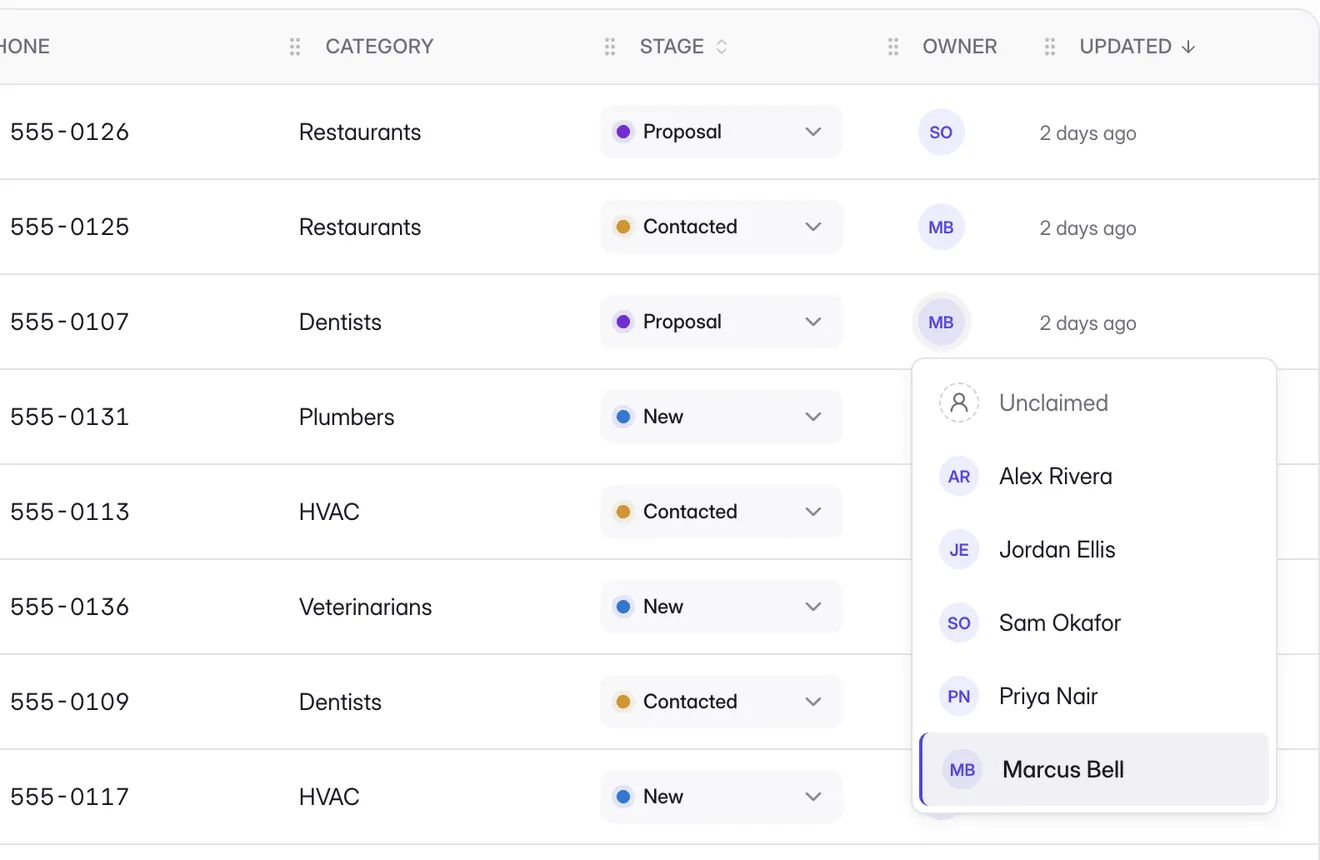Image resolution: width=1320 pixels, height=860 pixels.
Task: Assign the lead to Priya Nair
Action: [x=1094, y=696]
